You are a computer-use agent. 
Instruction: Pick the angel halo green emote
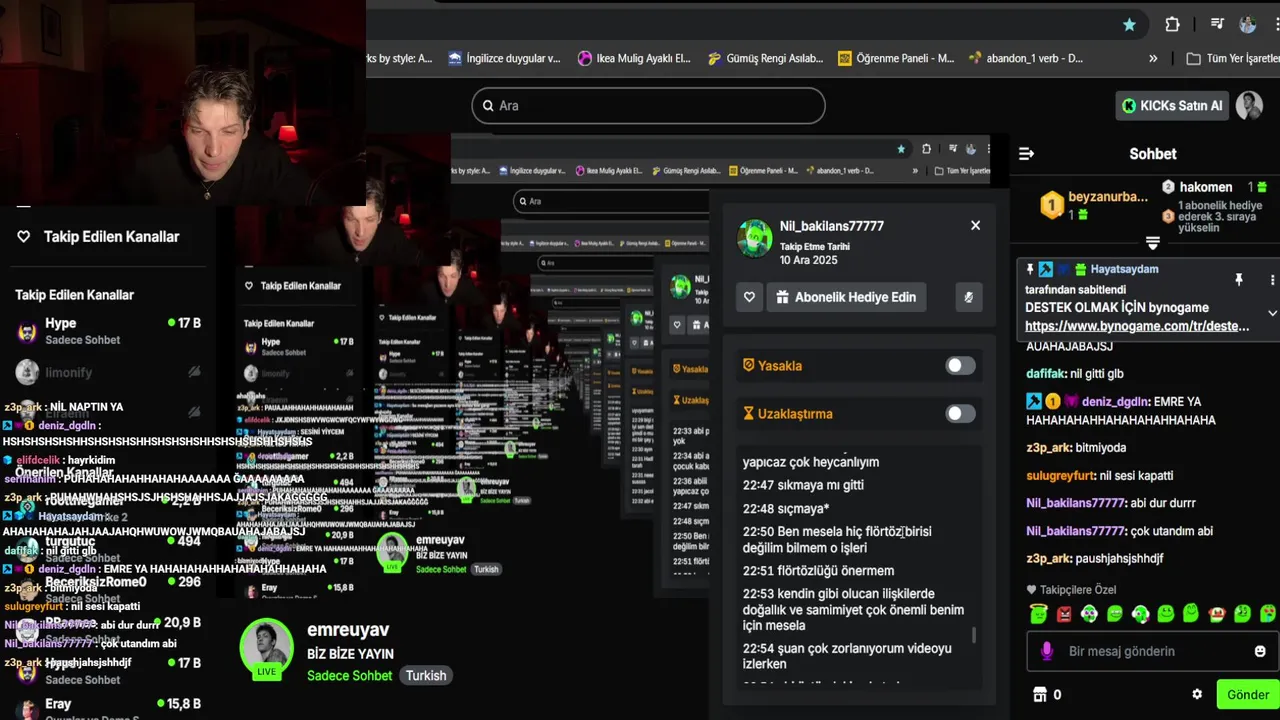1038,613
